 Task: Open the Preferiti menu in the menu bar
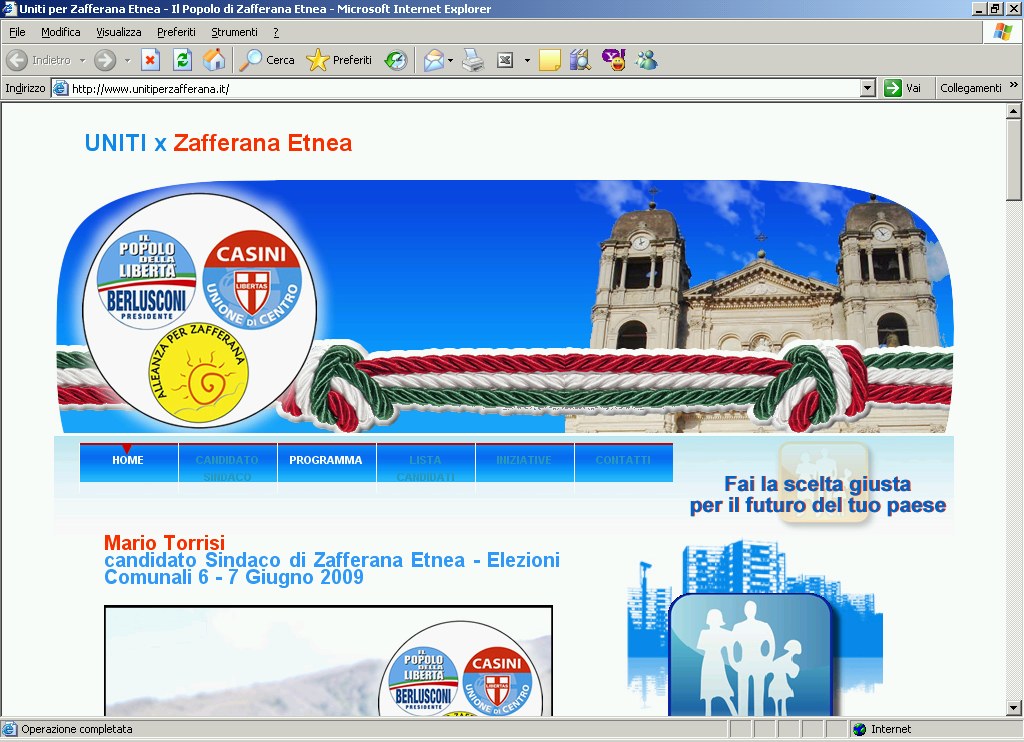pyautogui.click(x=176, y=32)
